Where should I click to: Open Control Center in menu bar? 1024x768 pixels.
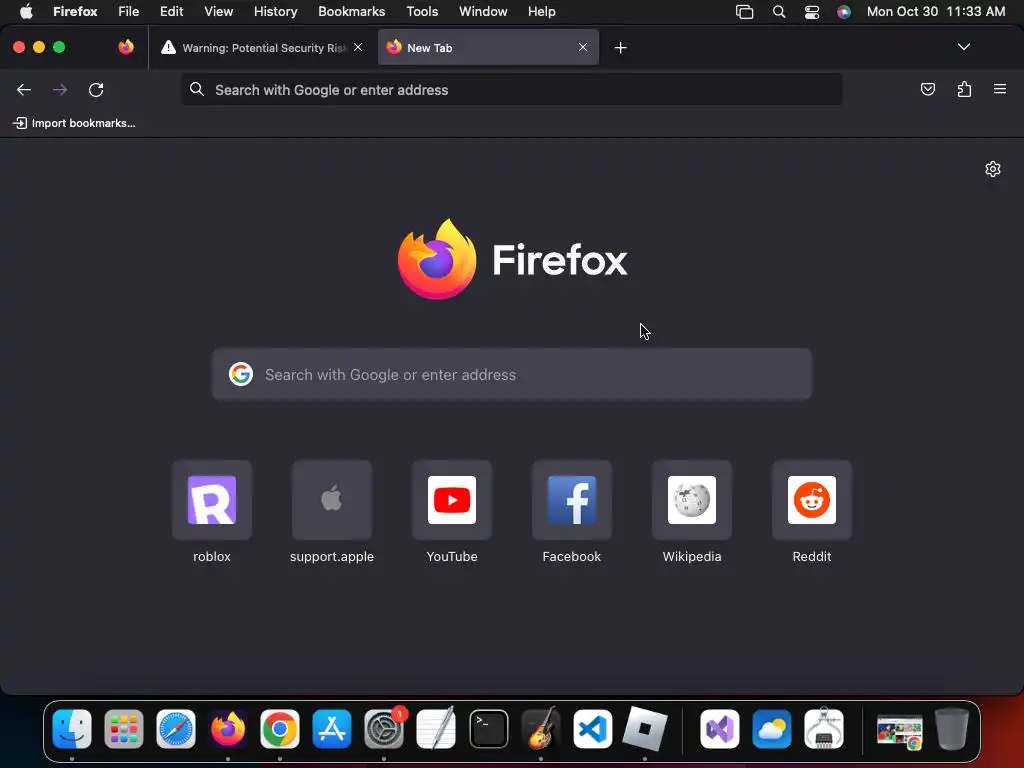pyautogui.click(x=812, y=12)
